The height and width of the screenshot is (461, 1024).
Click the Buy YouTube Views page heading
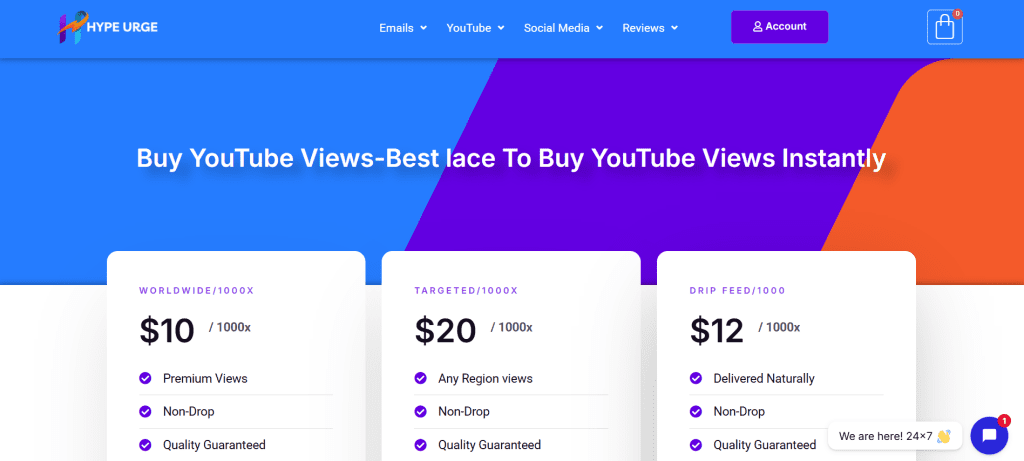511,159
